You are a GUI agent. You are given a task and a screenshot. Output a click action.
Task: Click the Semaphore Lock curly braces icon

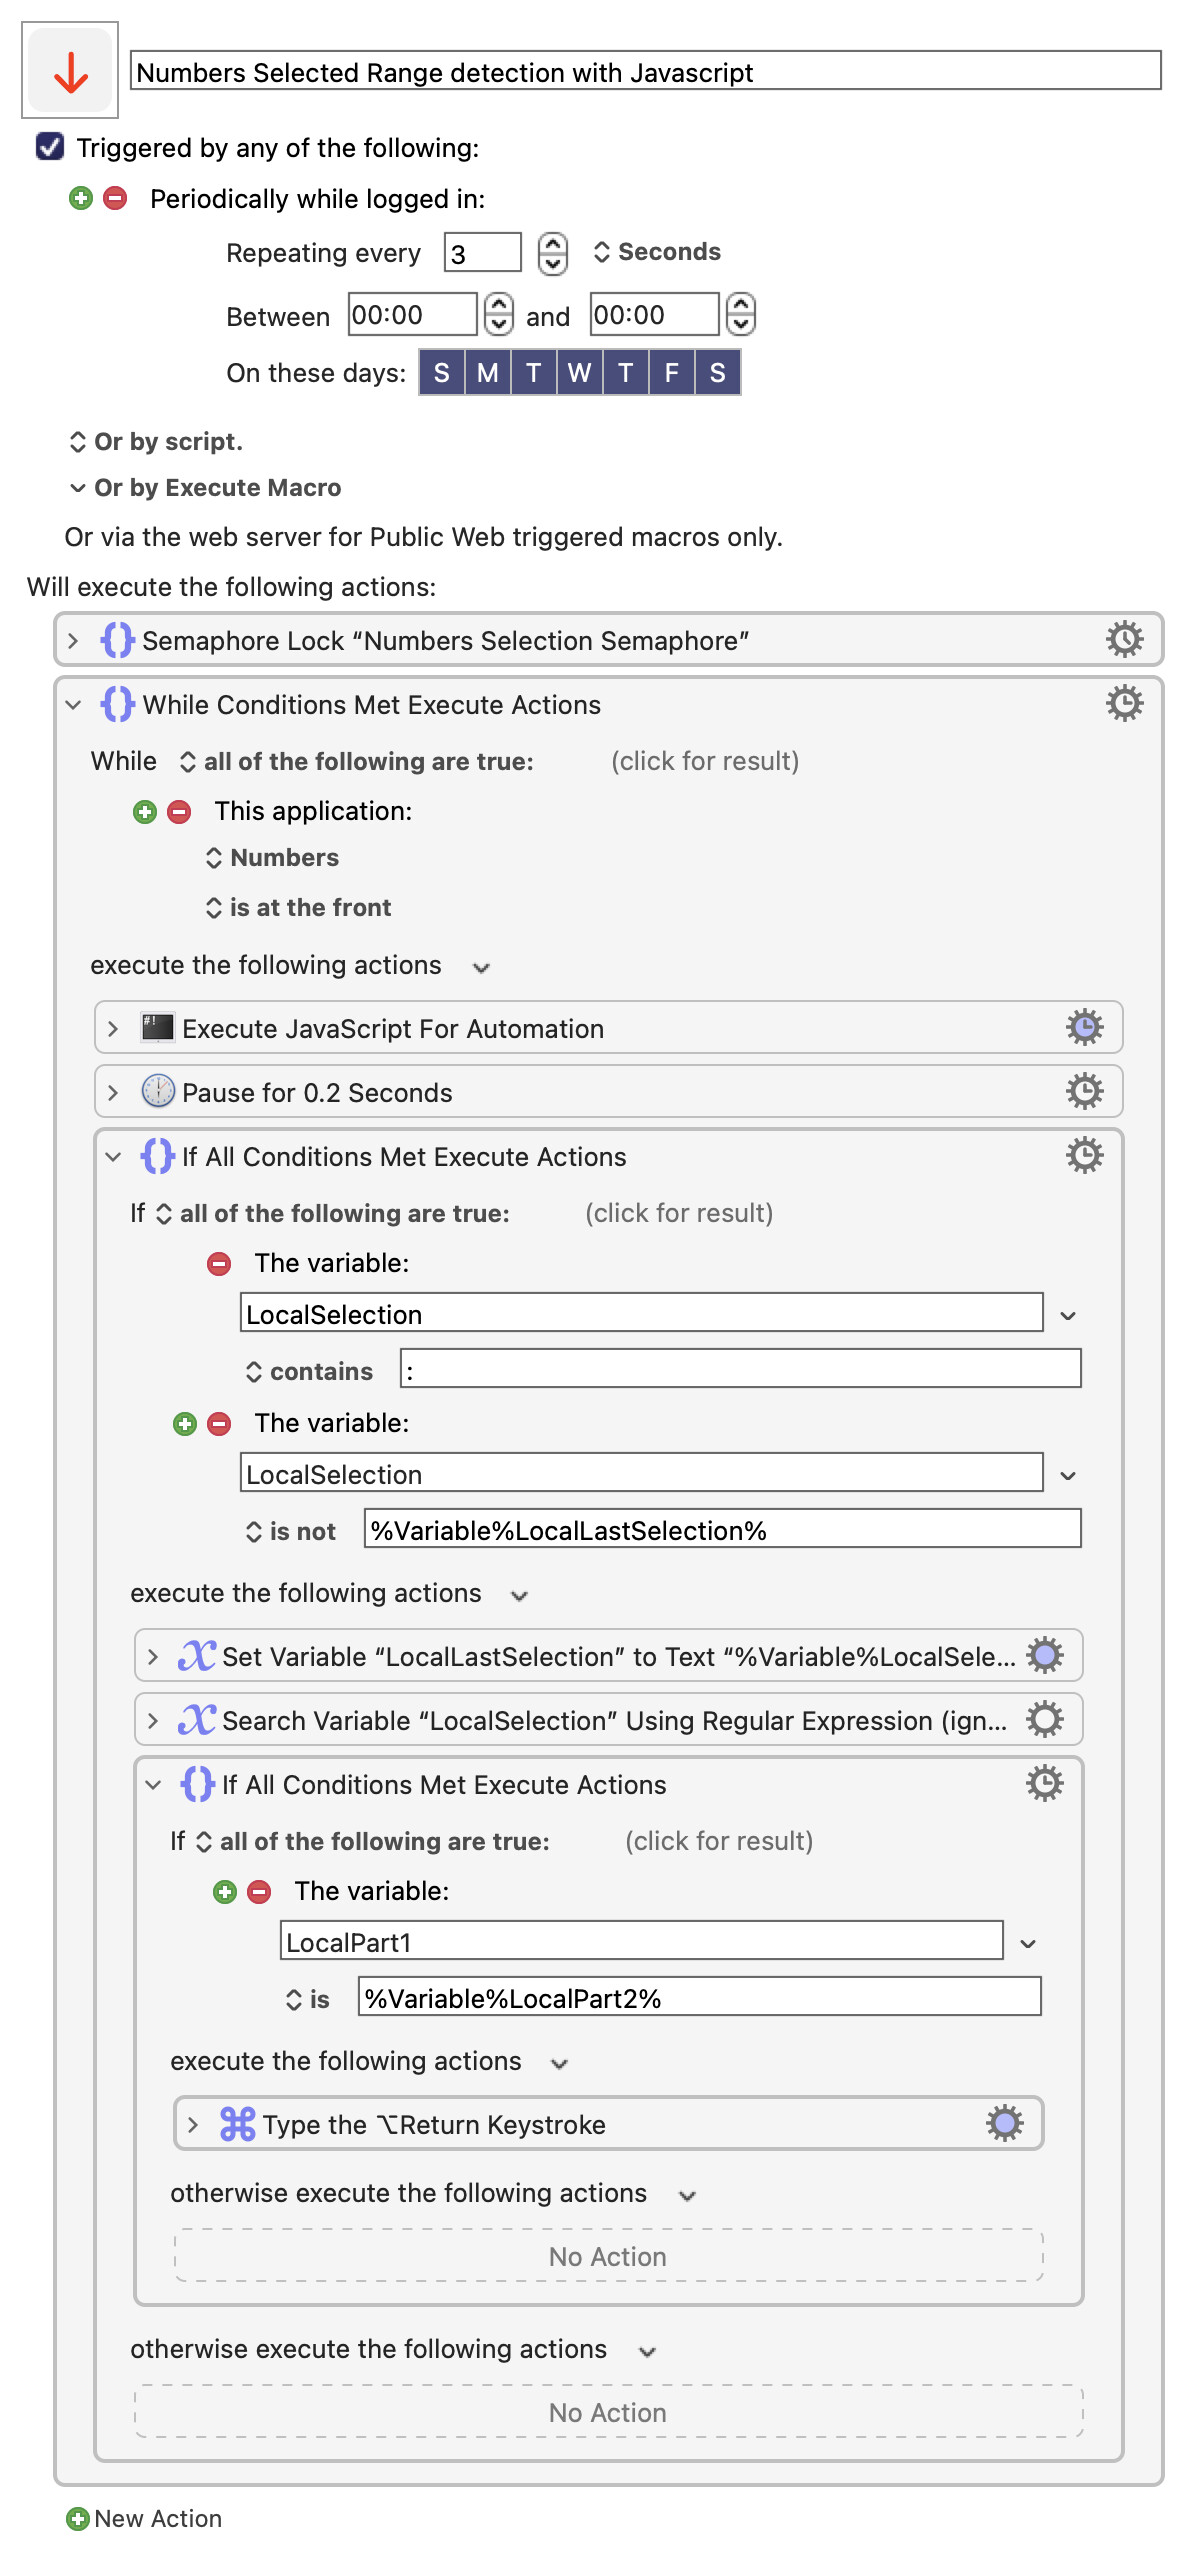click(117, 639)
